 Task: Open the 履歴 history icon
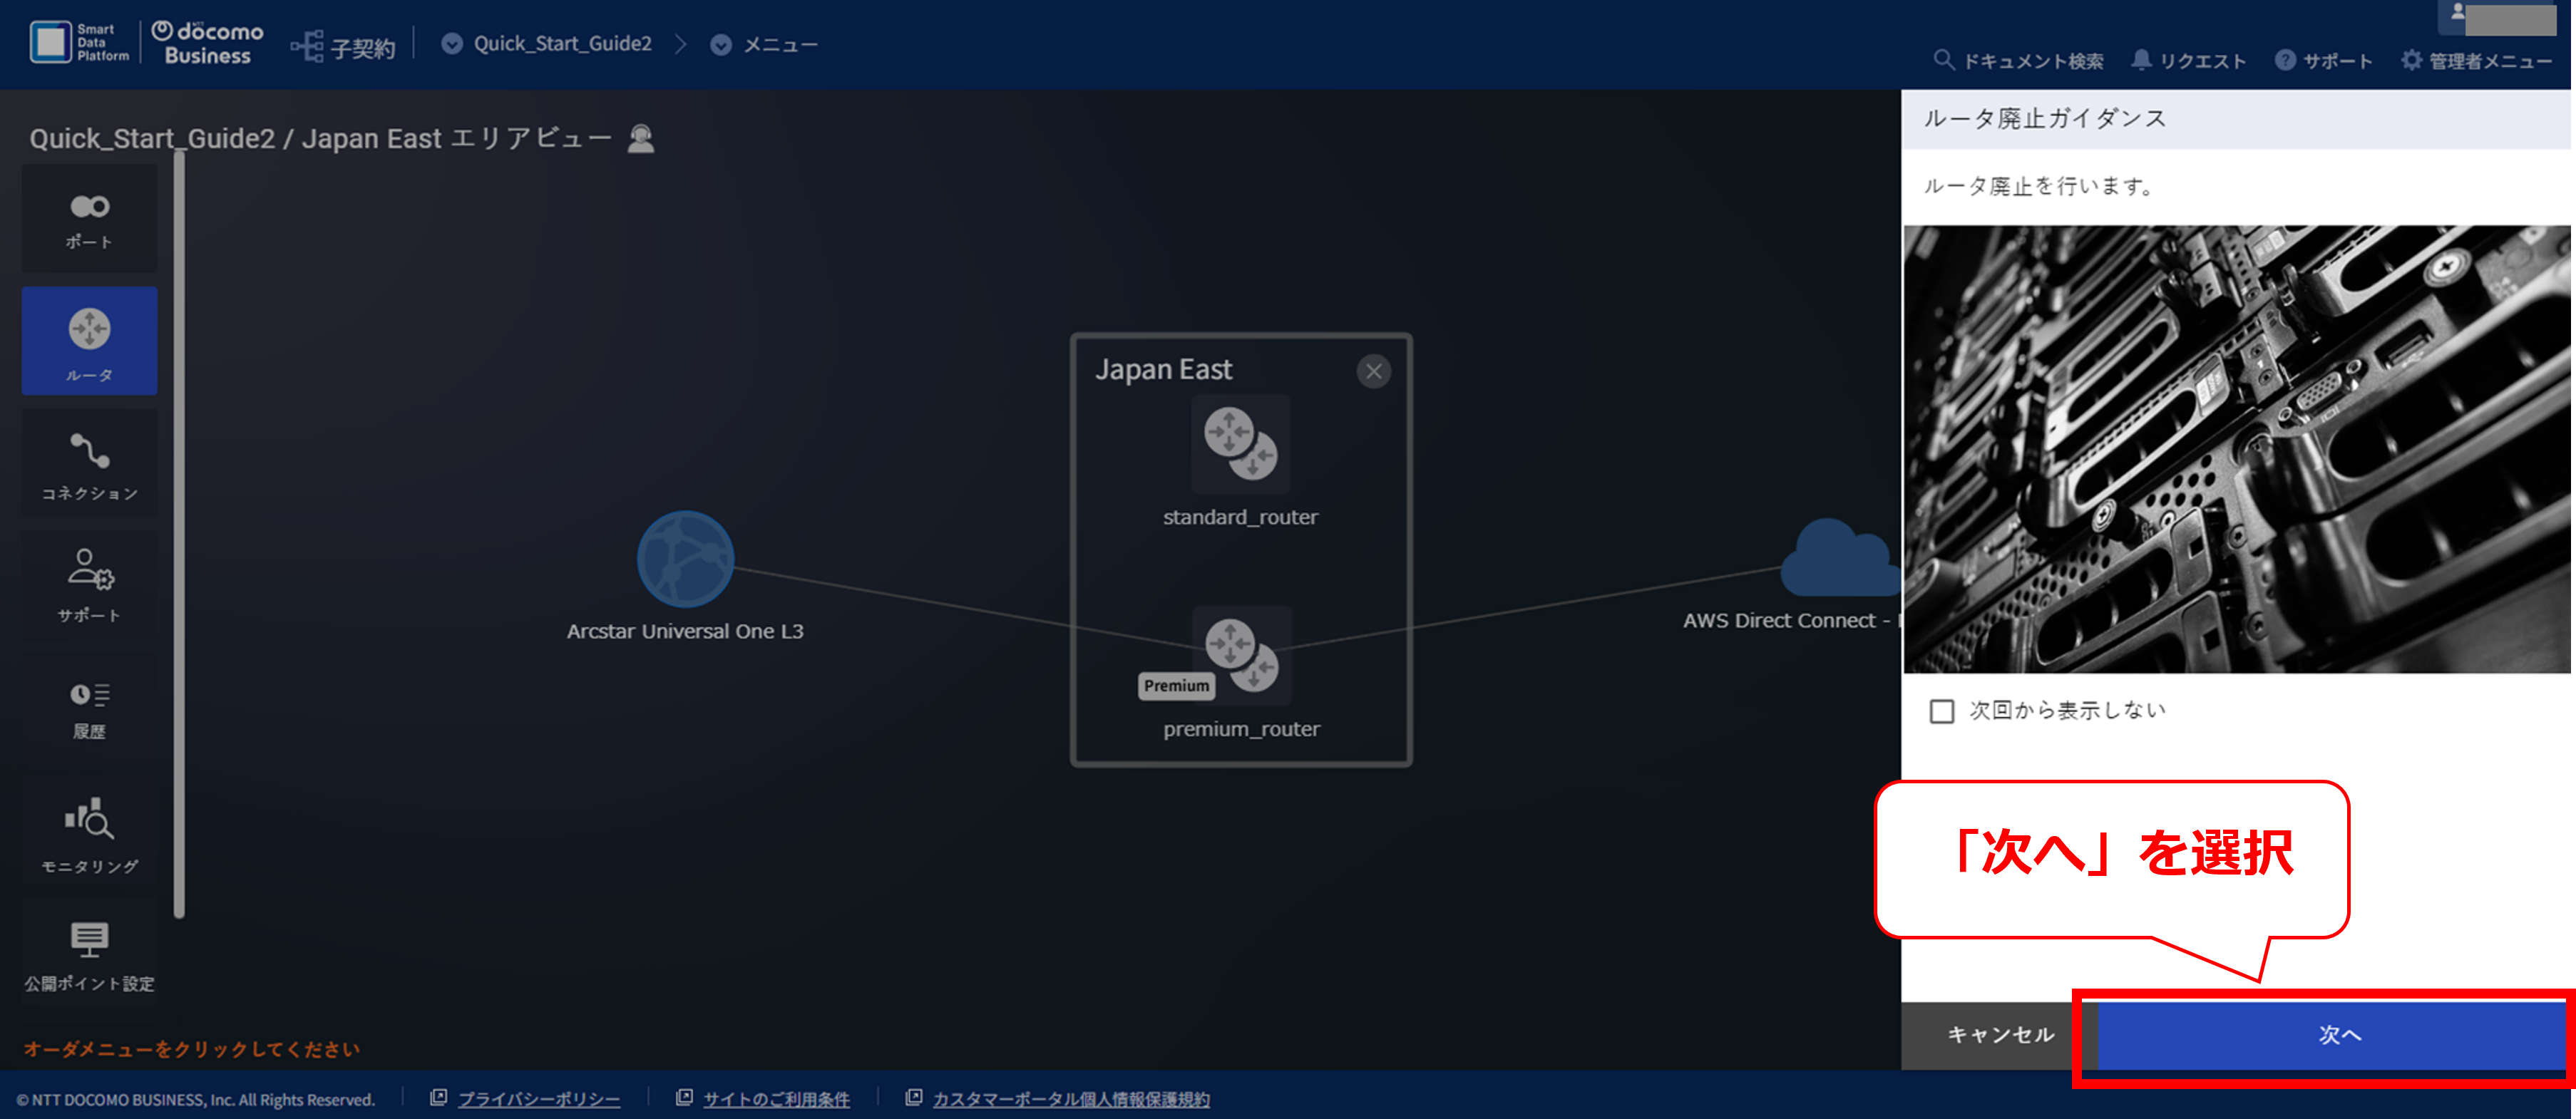coord(89,708)
